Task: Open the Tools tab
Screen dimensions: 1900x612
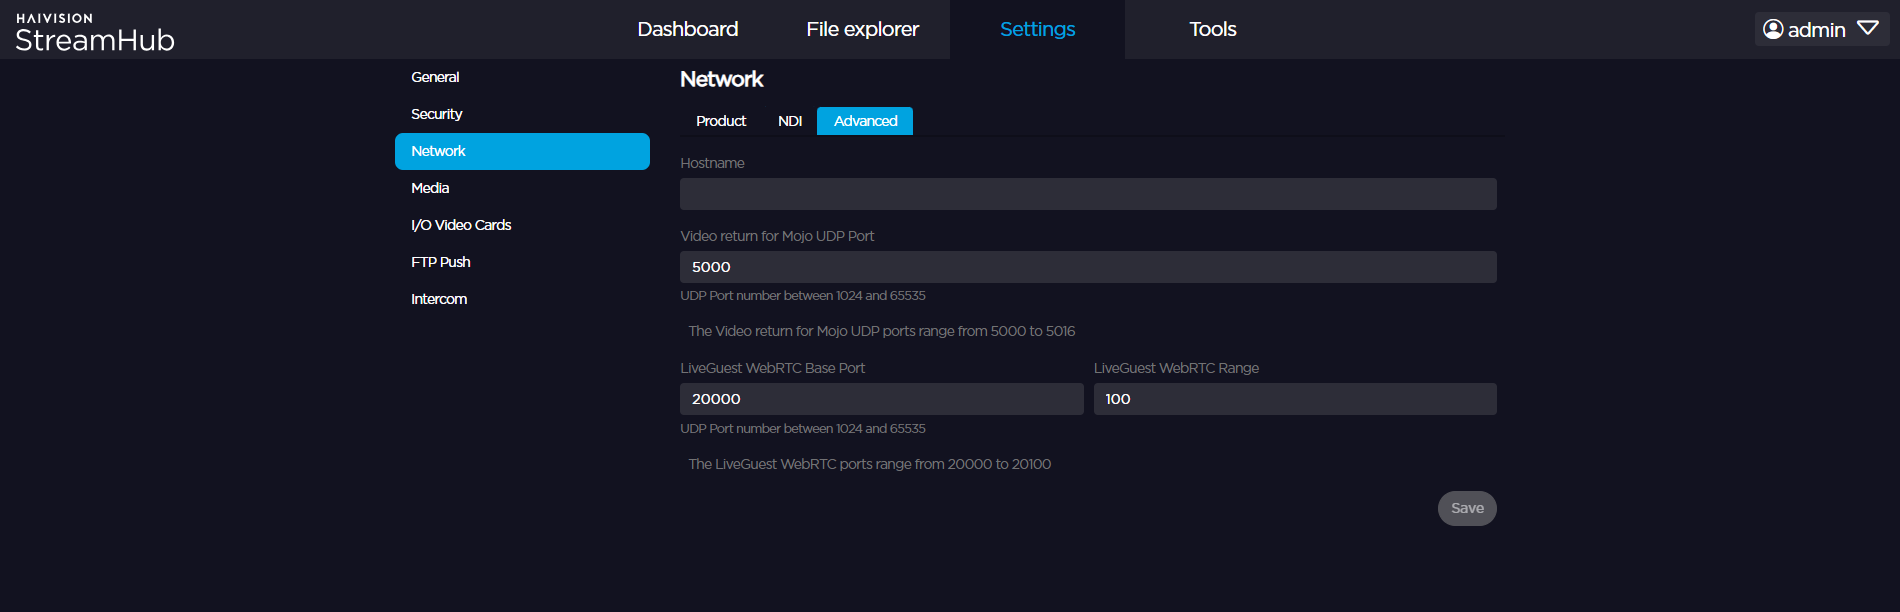Action: pos(1212,29)
